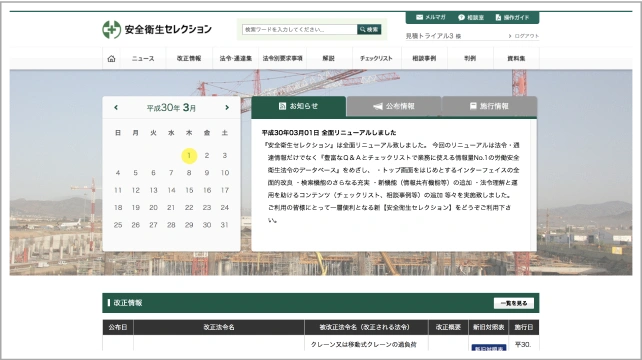Viewport: 642px width, 360px height.
Task: Open チェックリスト menu item
Action: pos(376,59)
